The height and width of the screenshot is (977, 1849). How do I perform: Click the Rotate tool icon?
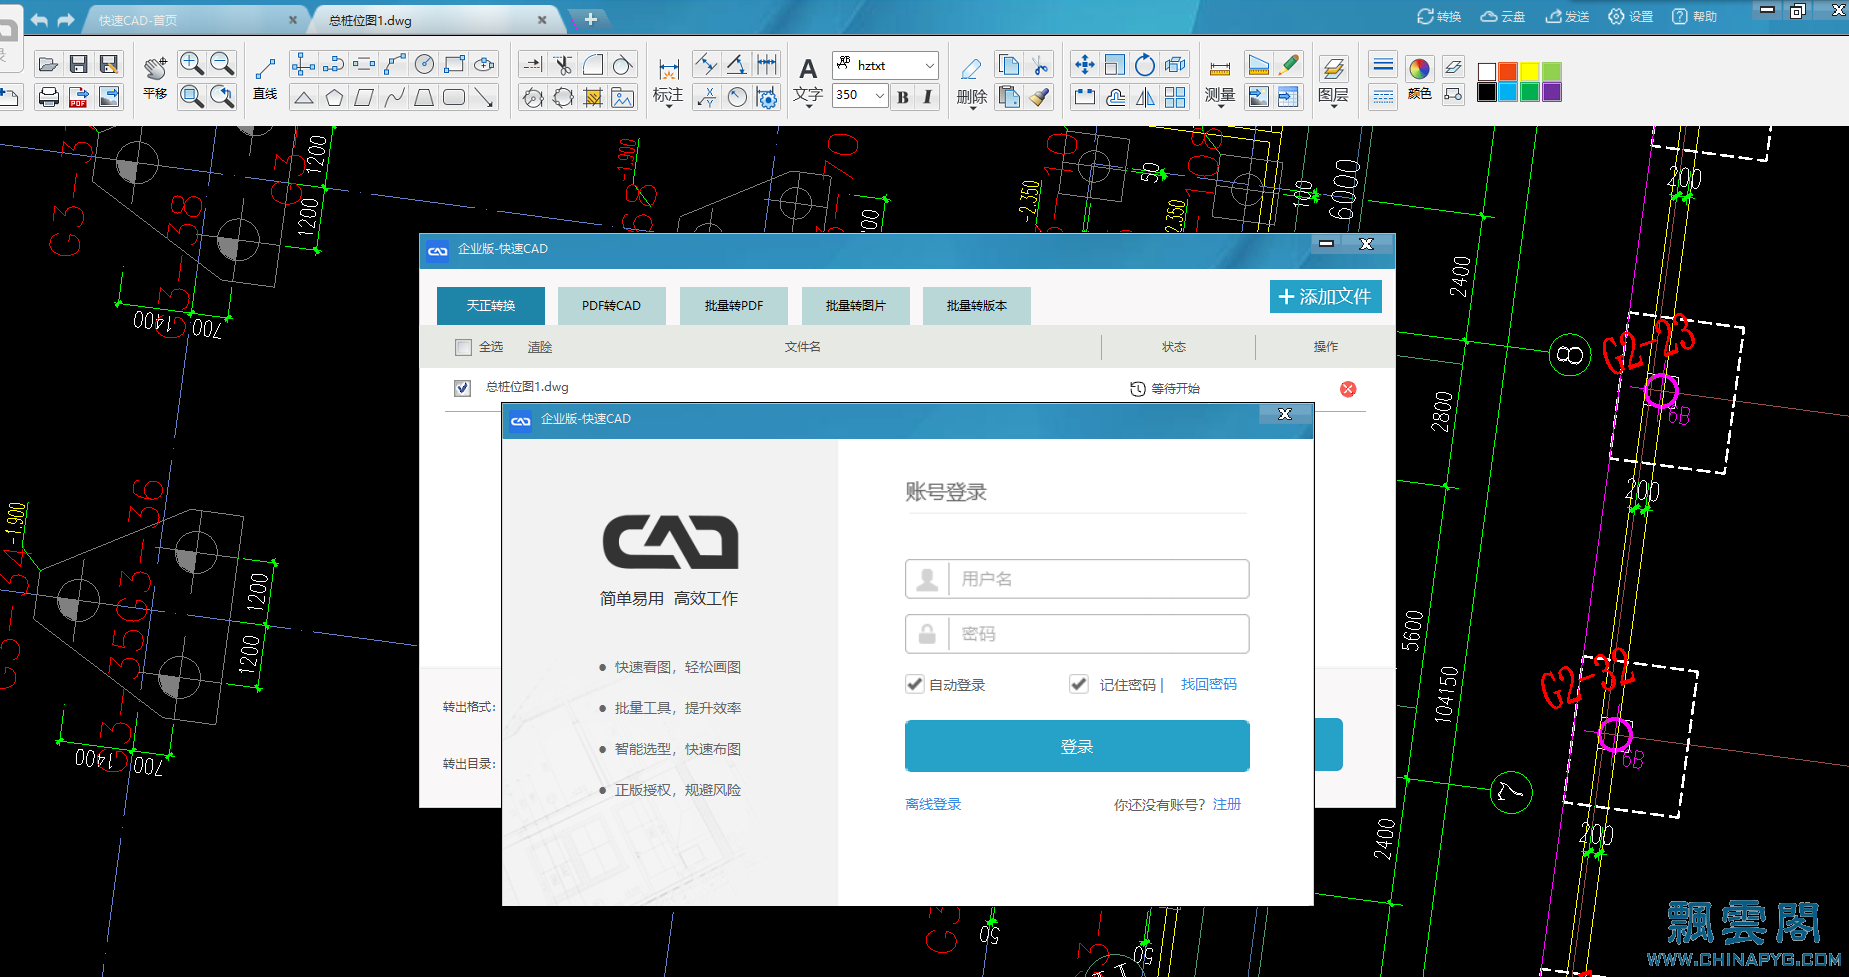(1145, 65)
